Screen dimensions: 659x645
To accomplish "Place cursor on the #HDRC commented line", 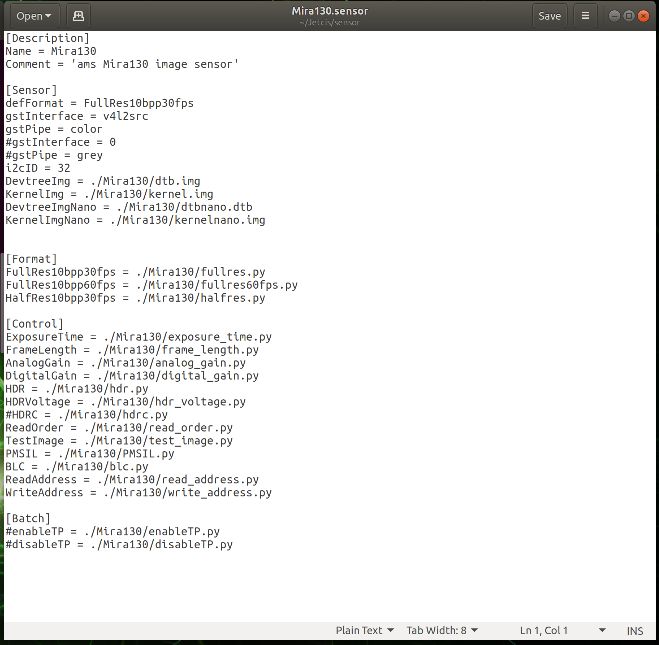I will 87,415.
